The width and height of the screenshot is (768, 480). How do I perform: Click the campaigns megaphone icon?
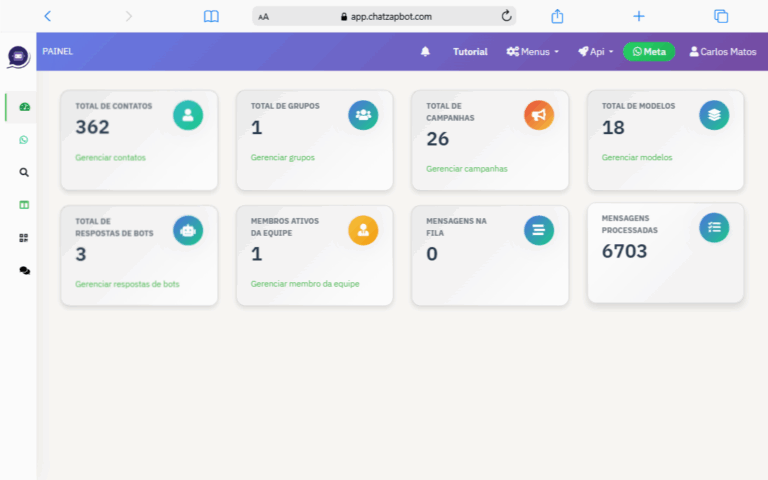point(539,115)
